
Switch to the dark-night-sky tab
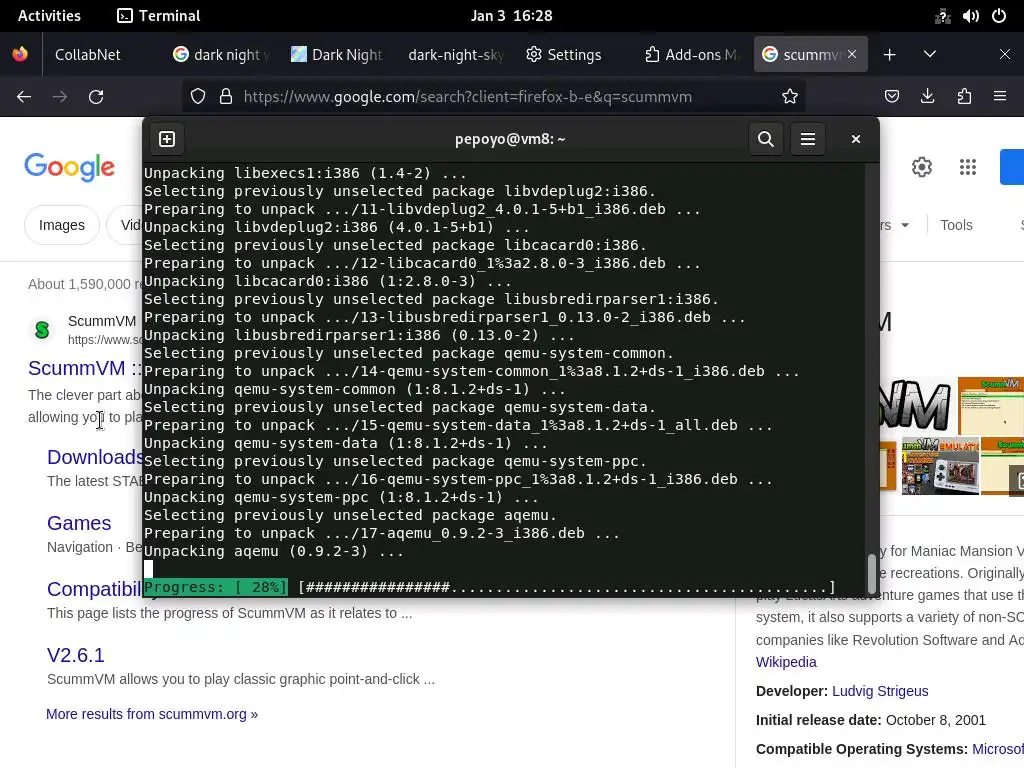click(x=456, y=55)
